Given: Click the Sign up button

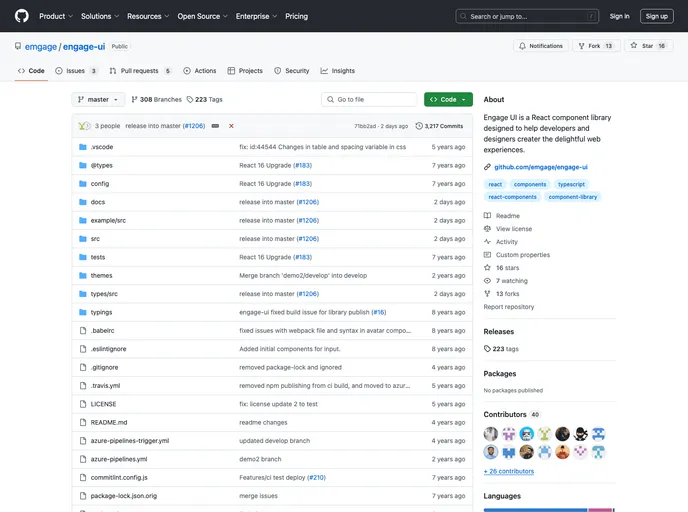Looking at the screenshot, I should [656, 16].
